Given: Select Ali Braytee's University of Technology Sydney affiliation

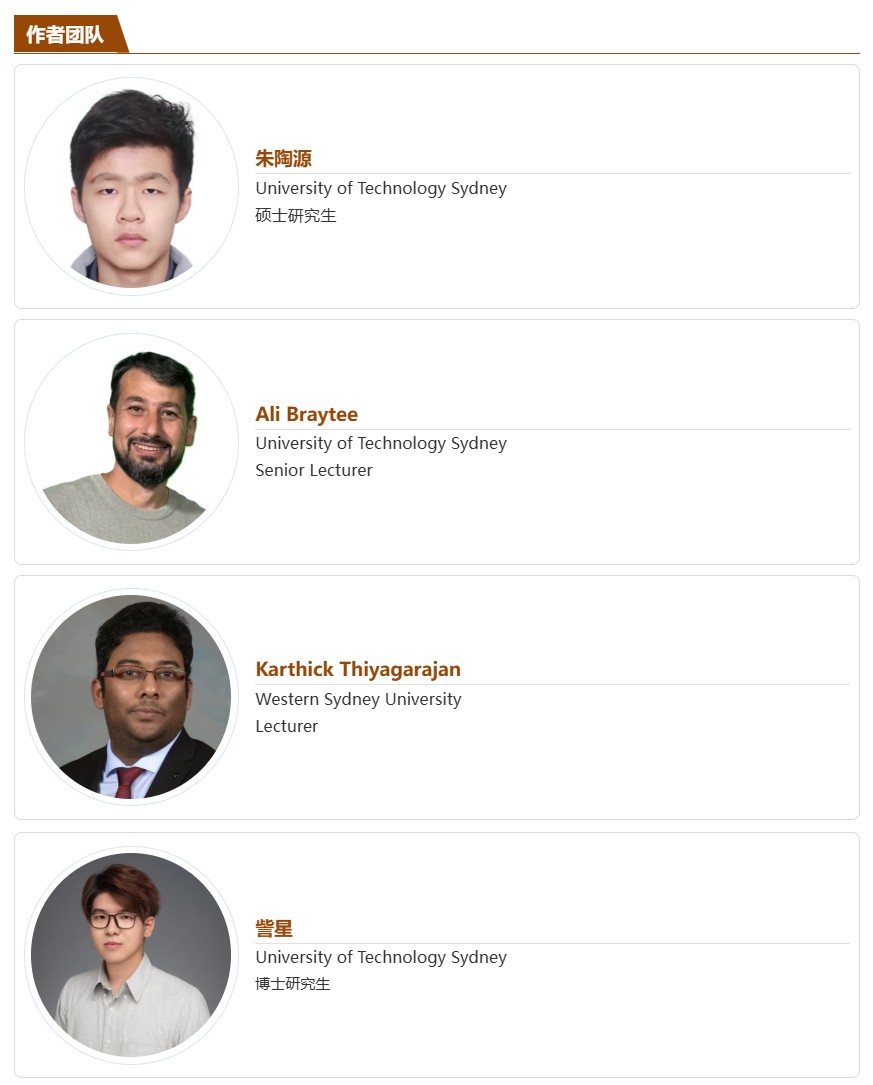Looking at the screenshot, I should pyautogui.click(x=380, y=443).
